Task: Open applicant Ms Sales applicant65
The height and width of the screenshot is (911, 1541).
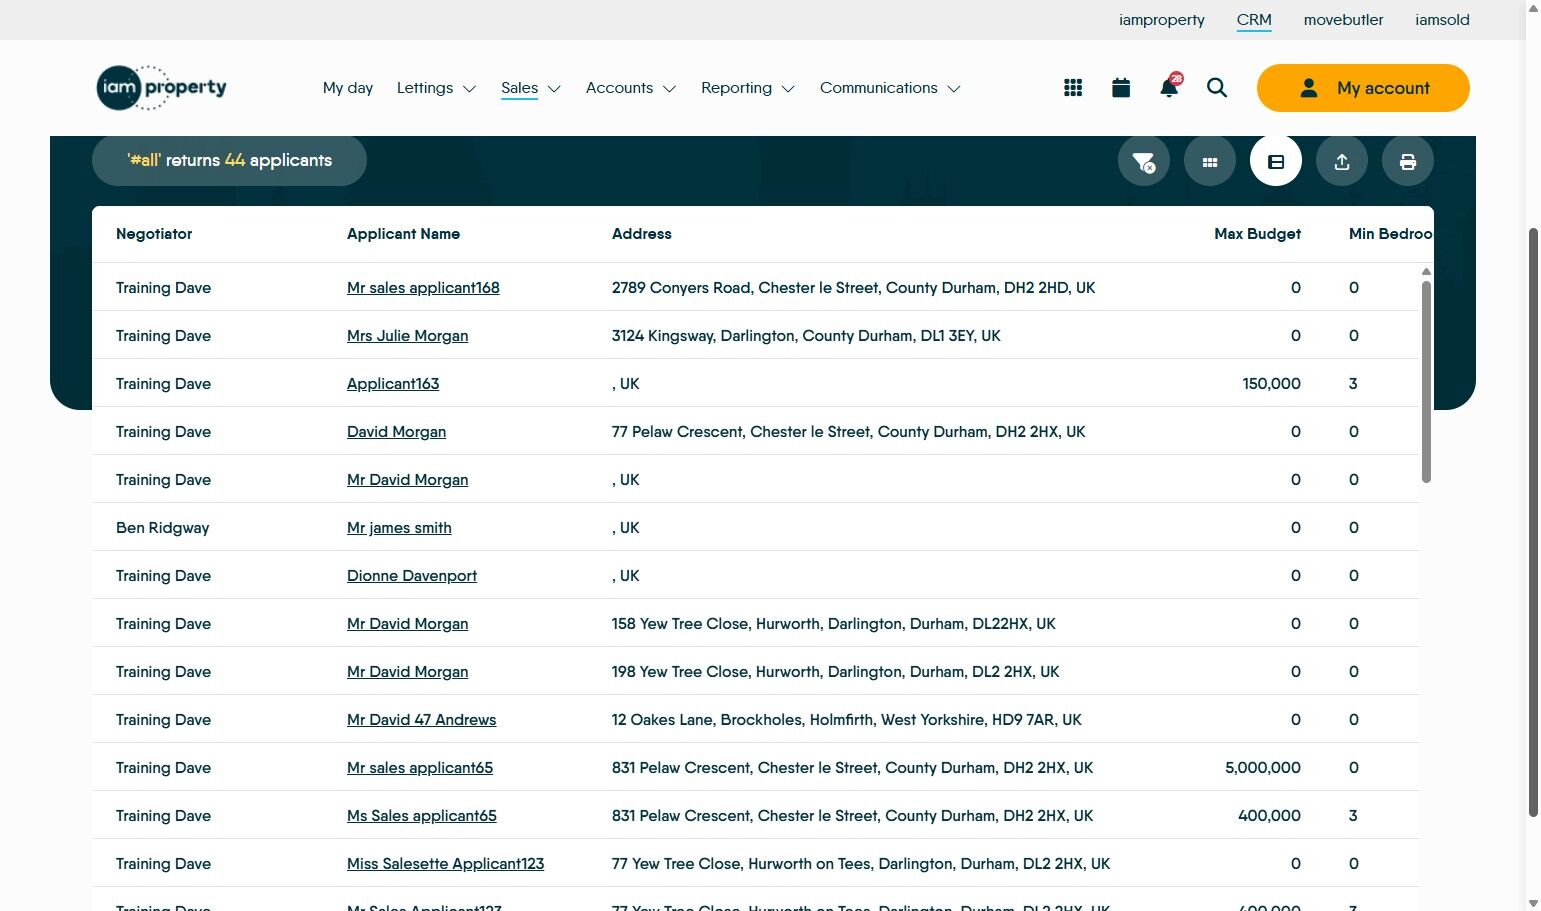Action: (422, 816)
